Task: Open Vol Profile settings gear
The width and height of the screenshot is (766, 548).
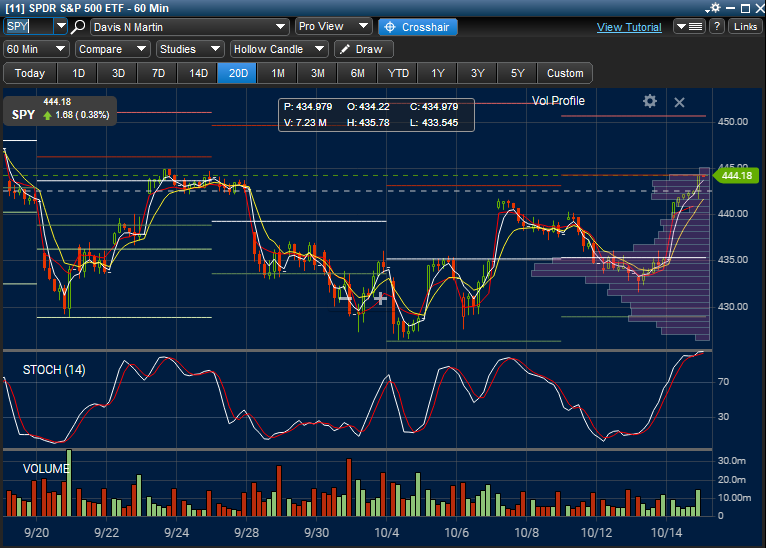Action: [650, 101]
